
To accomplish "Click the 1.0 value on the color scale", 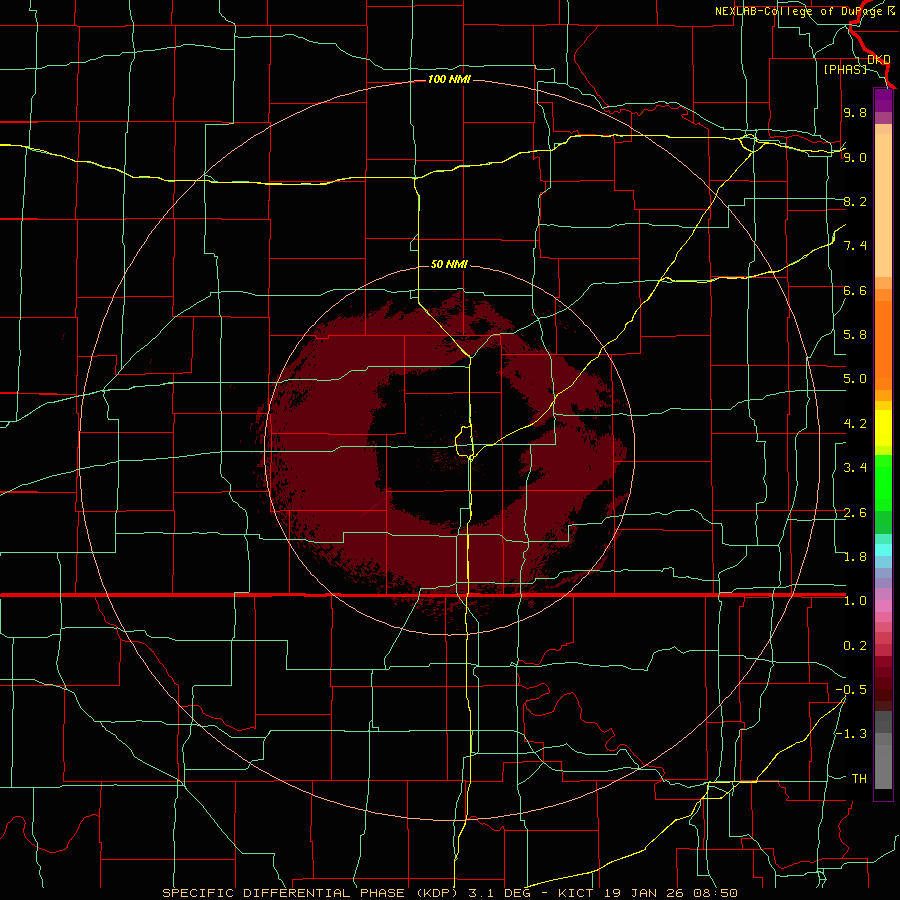I will (x=855, y=601).
